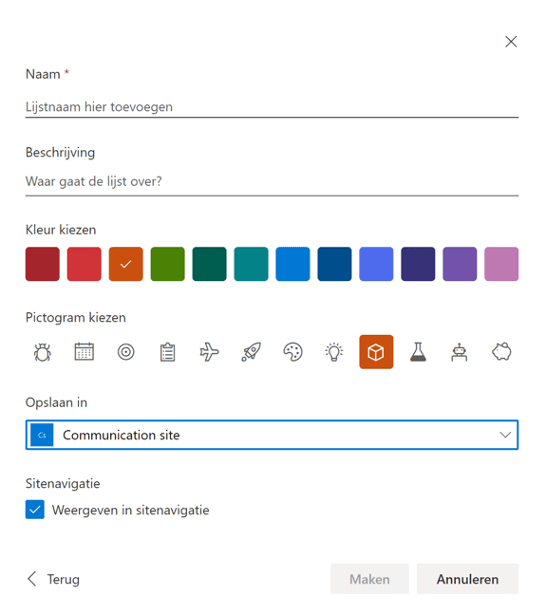The image size is (546, 614).
Task: Choose the calendar pictogram
Action: click(x=84, y=352)
